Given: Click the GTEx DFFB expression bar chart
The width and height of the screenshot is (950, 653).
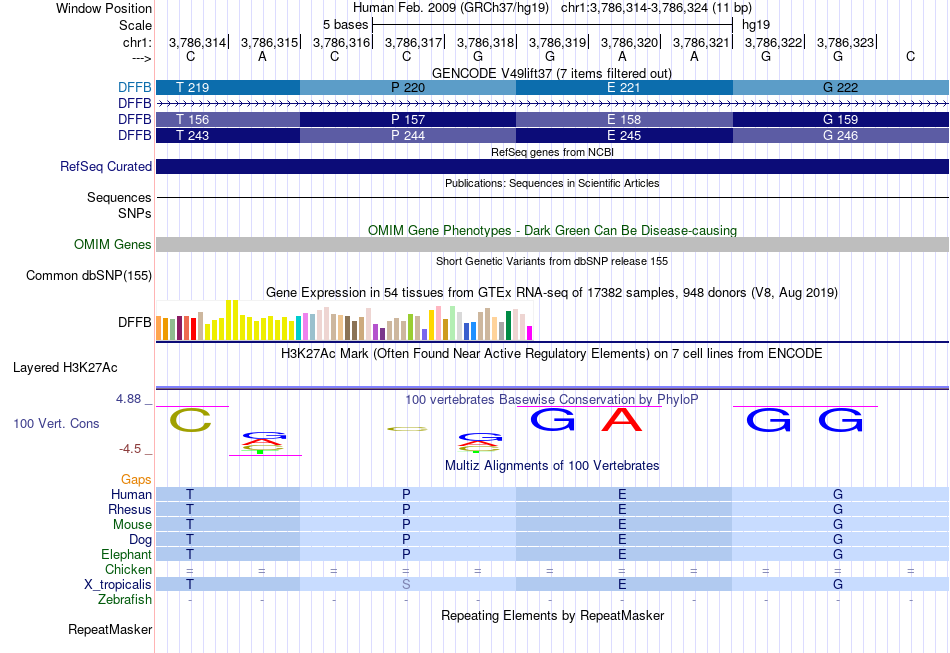Looking at the screenshot, I should [344, 320].
